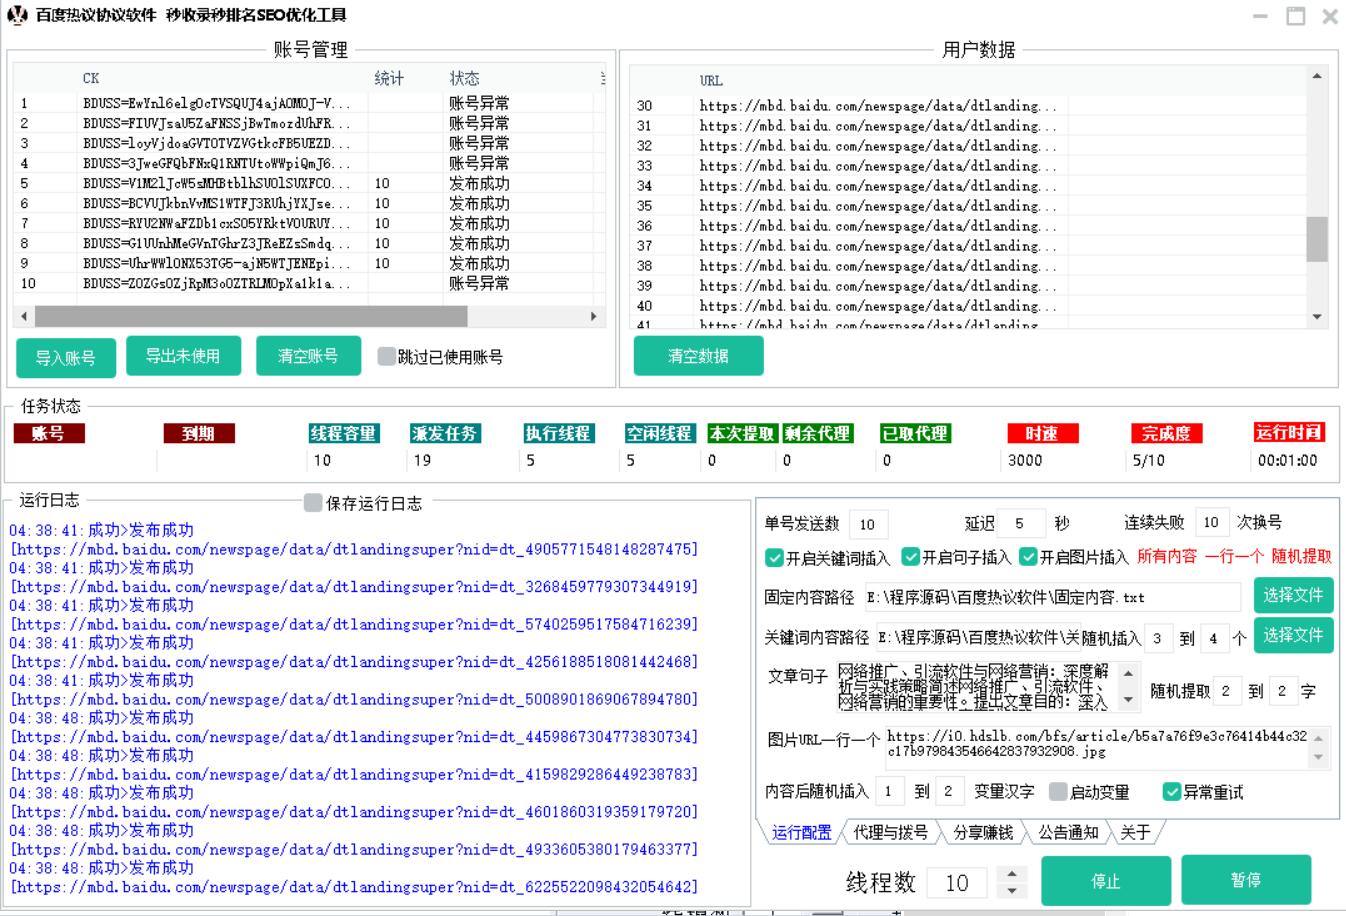Viewport: 1346px width, 916px height.
Task: Switch to 代理与拨号 tab
Action: point(890,832)
